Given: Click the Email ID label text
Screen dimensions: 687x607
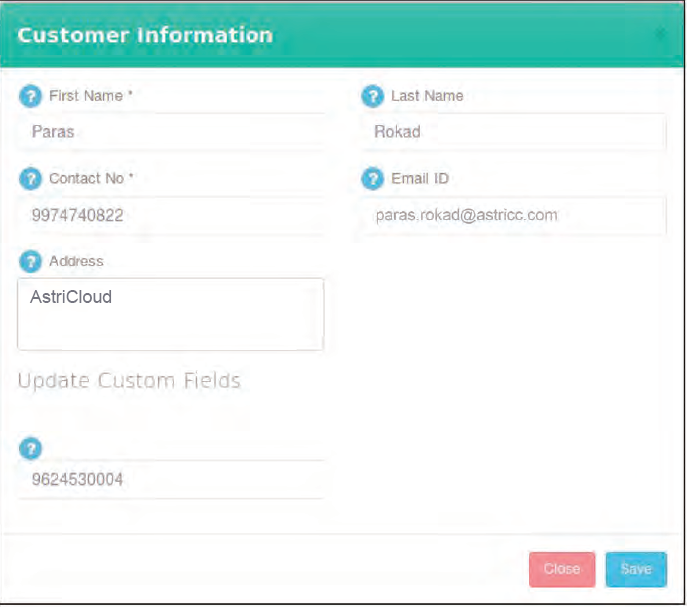Looking at the screenshot, I should click(420, 179).
